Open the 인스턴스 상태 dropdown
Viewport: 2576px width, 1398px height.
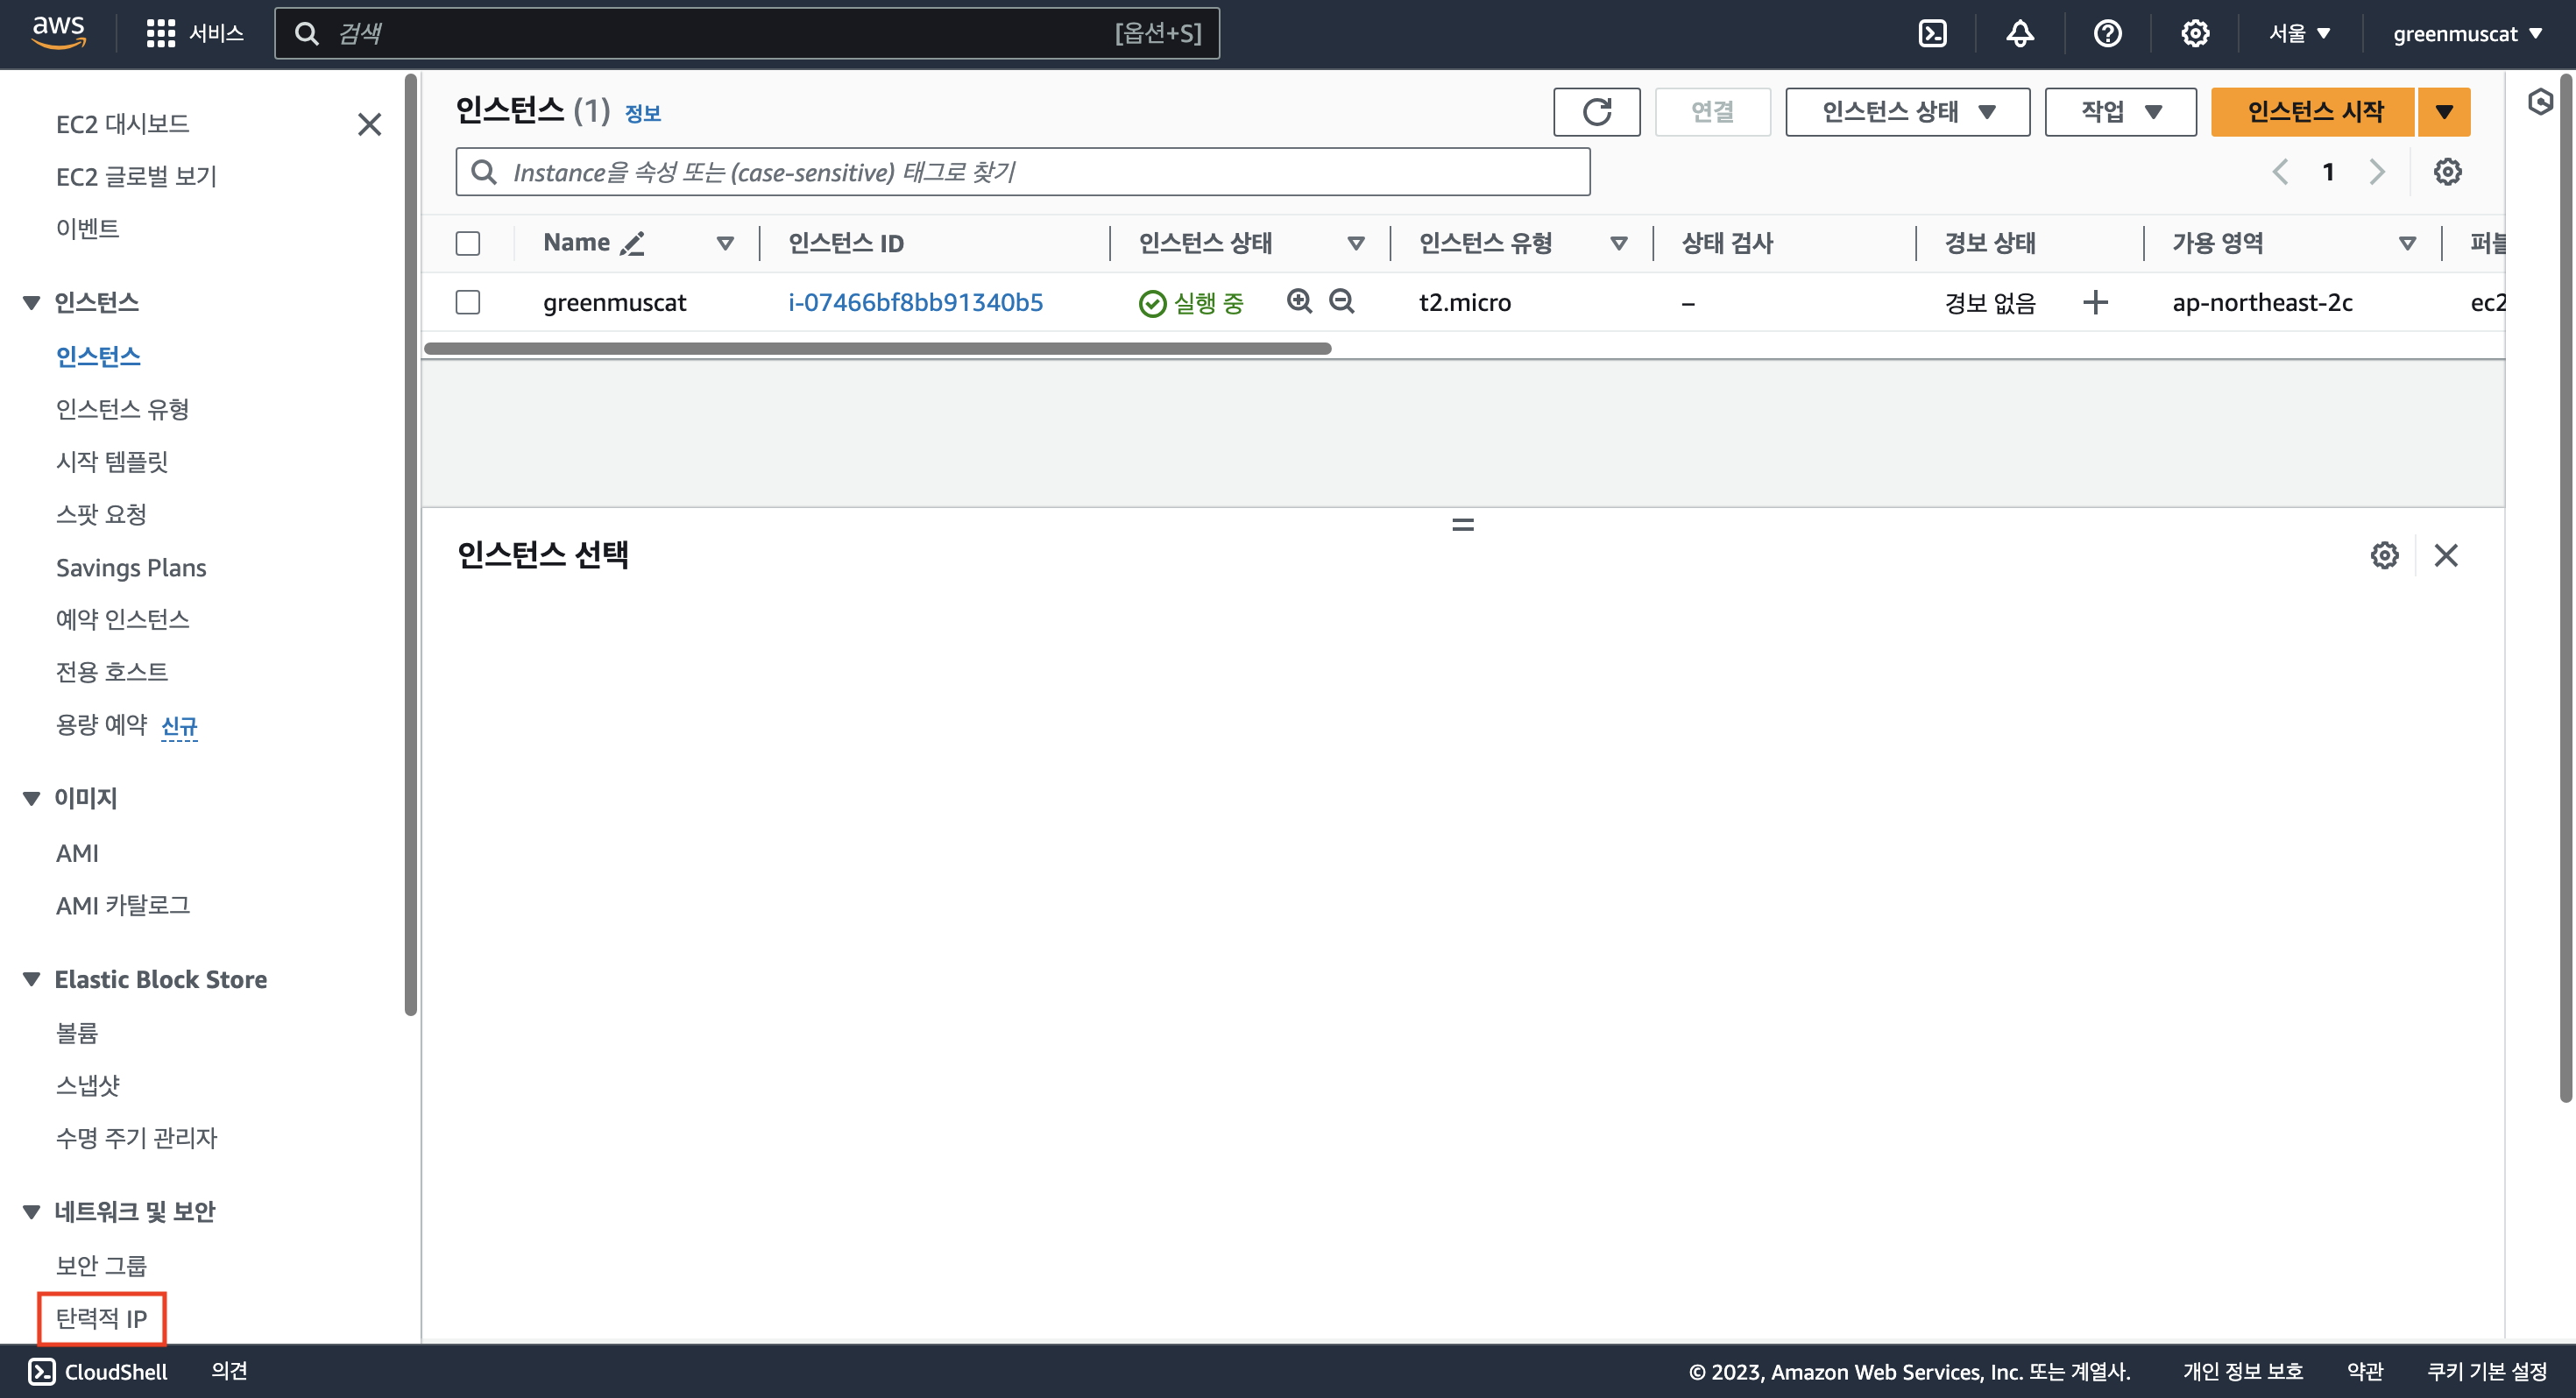click(x=1907, y=111)
